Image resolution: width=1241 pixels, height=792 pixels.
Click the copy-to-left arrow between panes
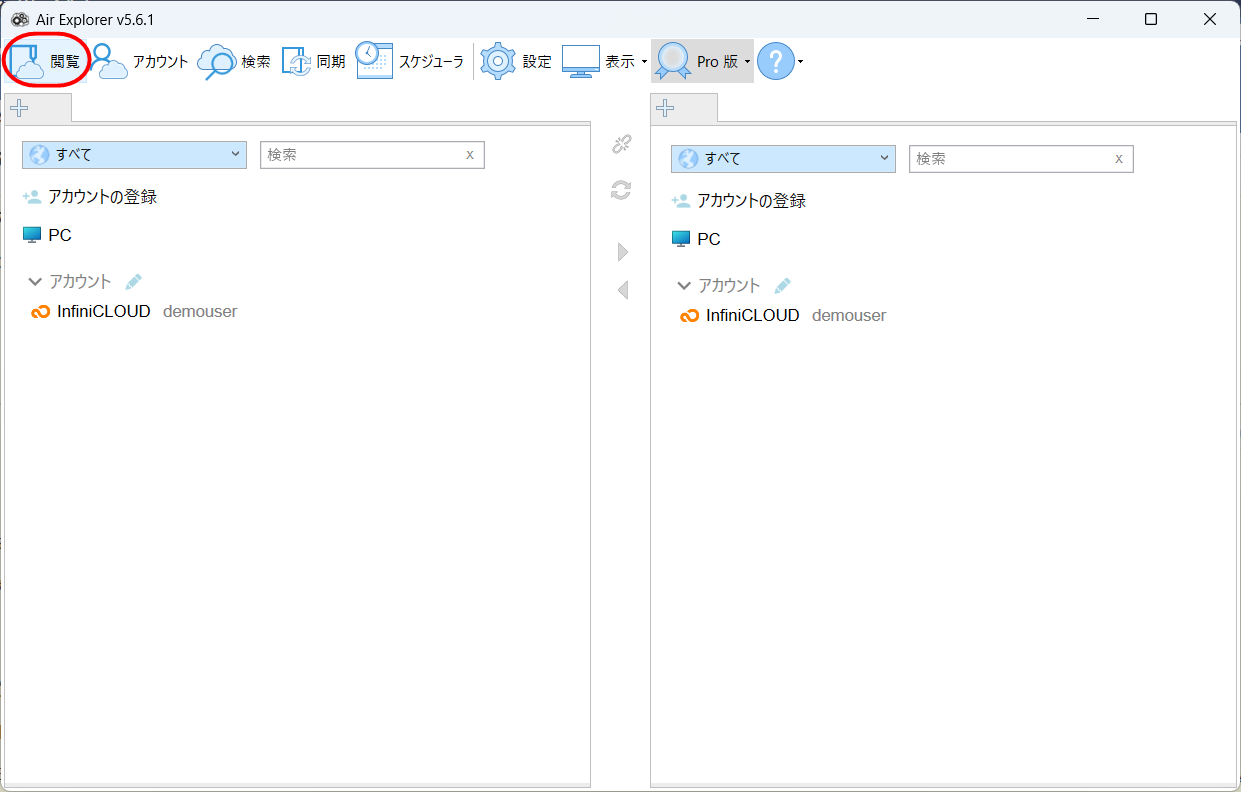623,290
